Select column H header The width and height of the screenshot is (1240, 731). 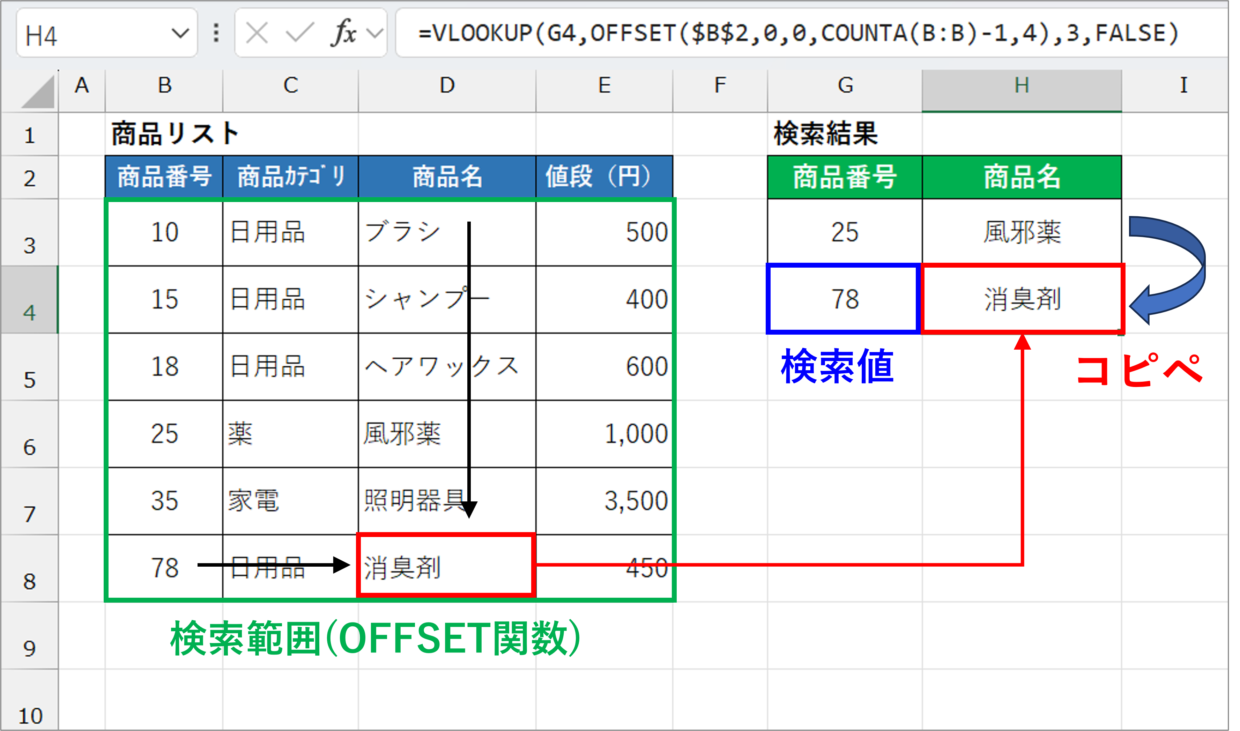[1021, 86]
